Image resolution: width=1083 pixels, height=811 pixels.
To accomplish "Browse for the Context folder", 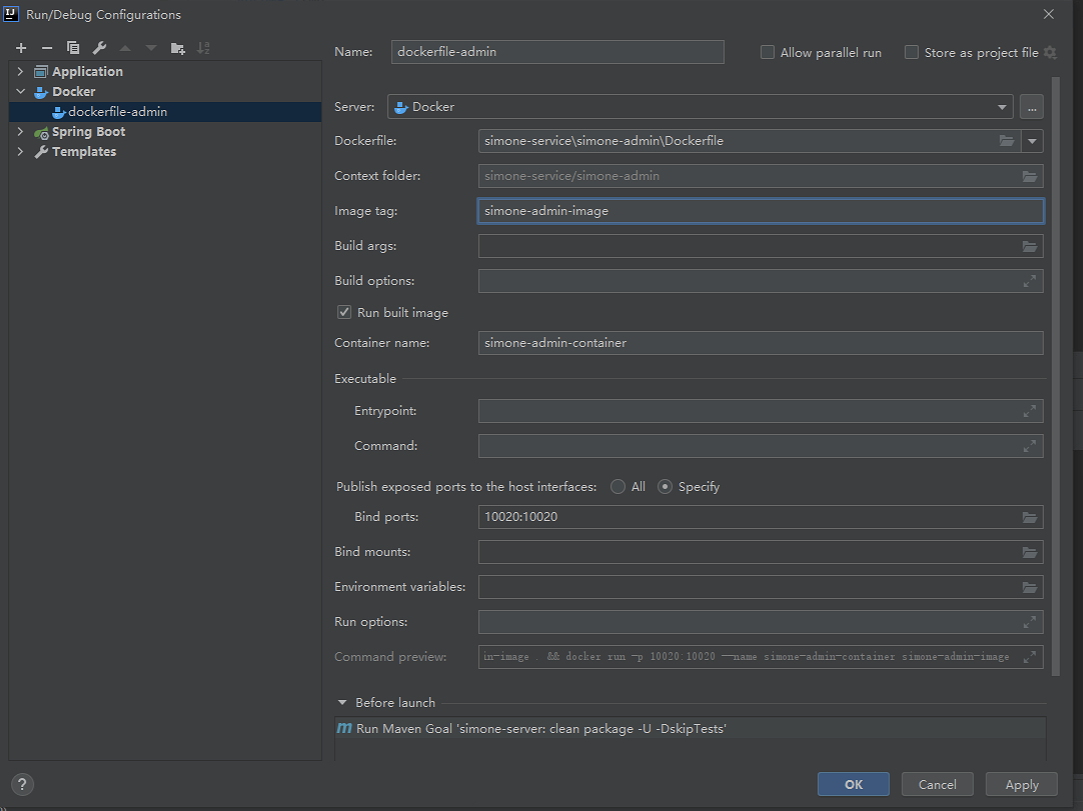I will 1030,176.
